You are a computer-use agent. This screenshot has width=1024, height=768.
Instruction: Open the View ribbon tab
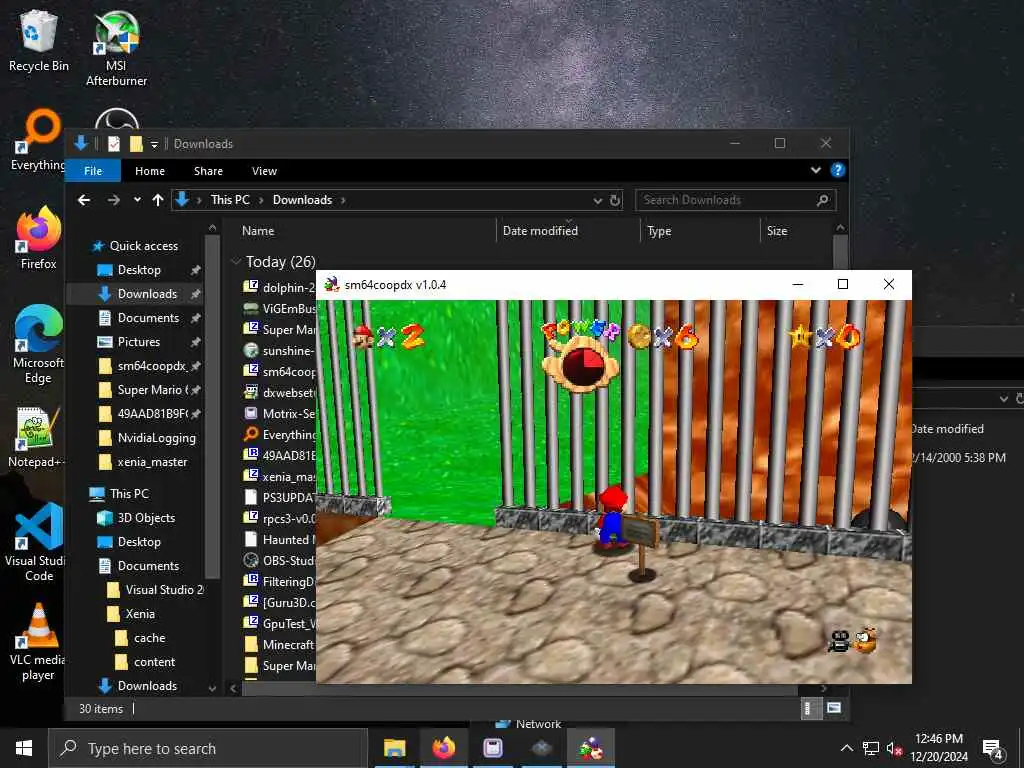click(264, 170)
